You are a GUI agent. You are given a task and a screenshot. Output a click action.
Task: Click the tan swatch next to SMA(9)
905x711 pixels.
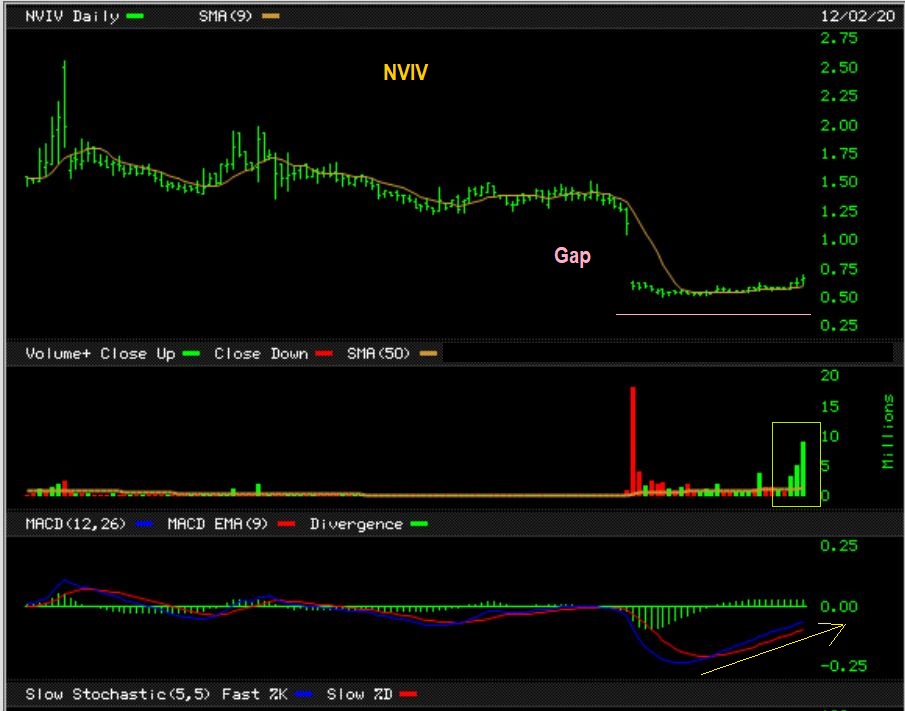(271, 16)
